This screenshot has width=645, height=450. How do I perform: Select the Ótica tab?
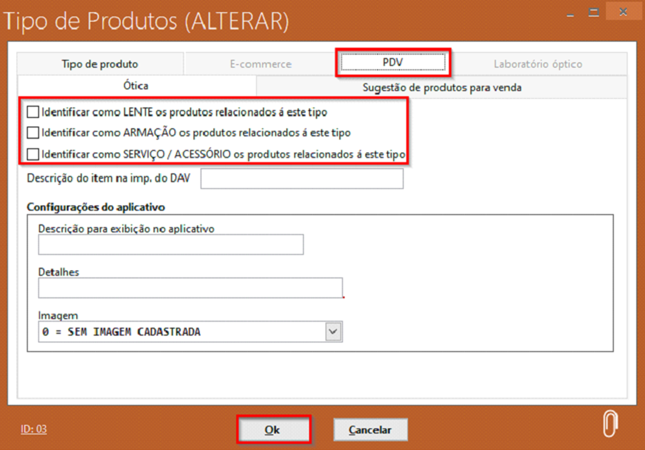(135, 87)
